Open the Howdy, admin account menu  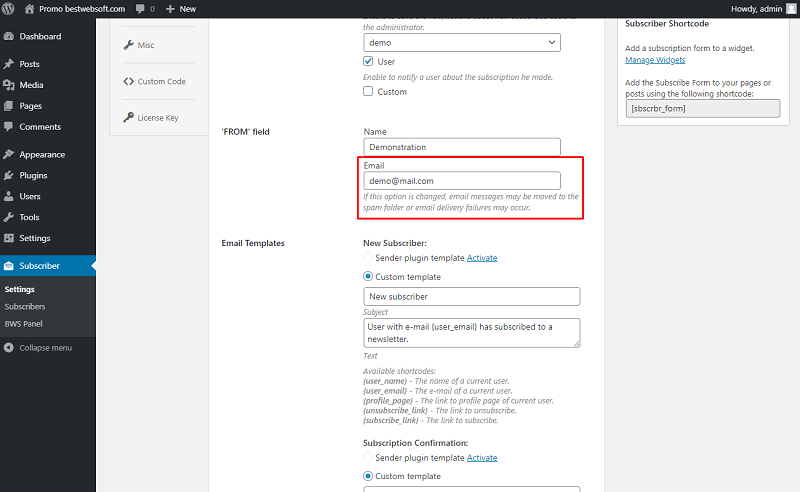click(763, 9)
